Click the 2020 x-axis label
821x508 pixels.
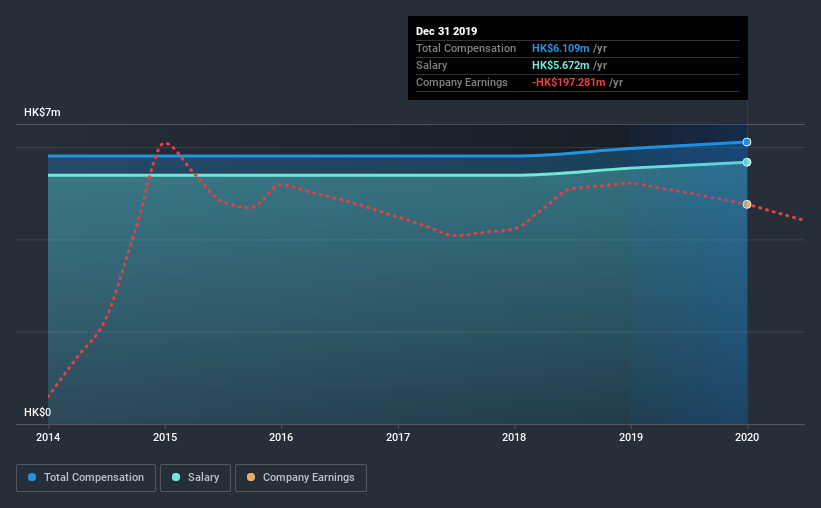tap(747, 437)
